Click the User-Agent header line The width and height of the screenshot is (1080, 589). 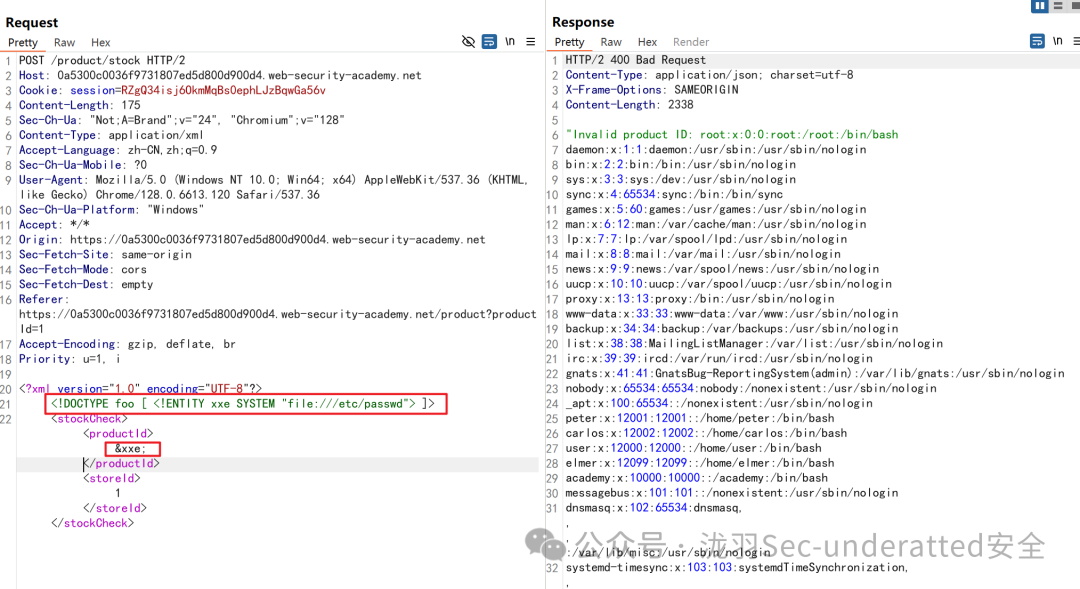[273, 187]
